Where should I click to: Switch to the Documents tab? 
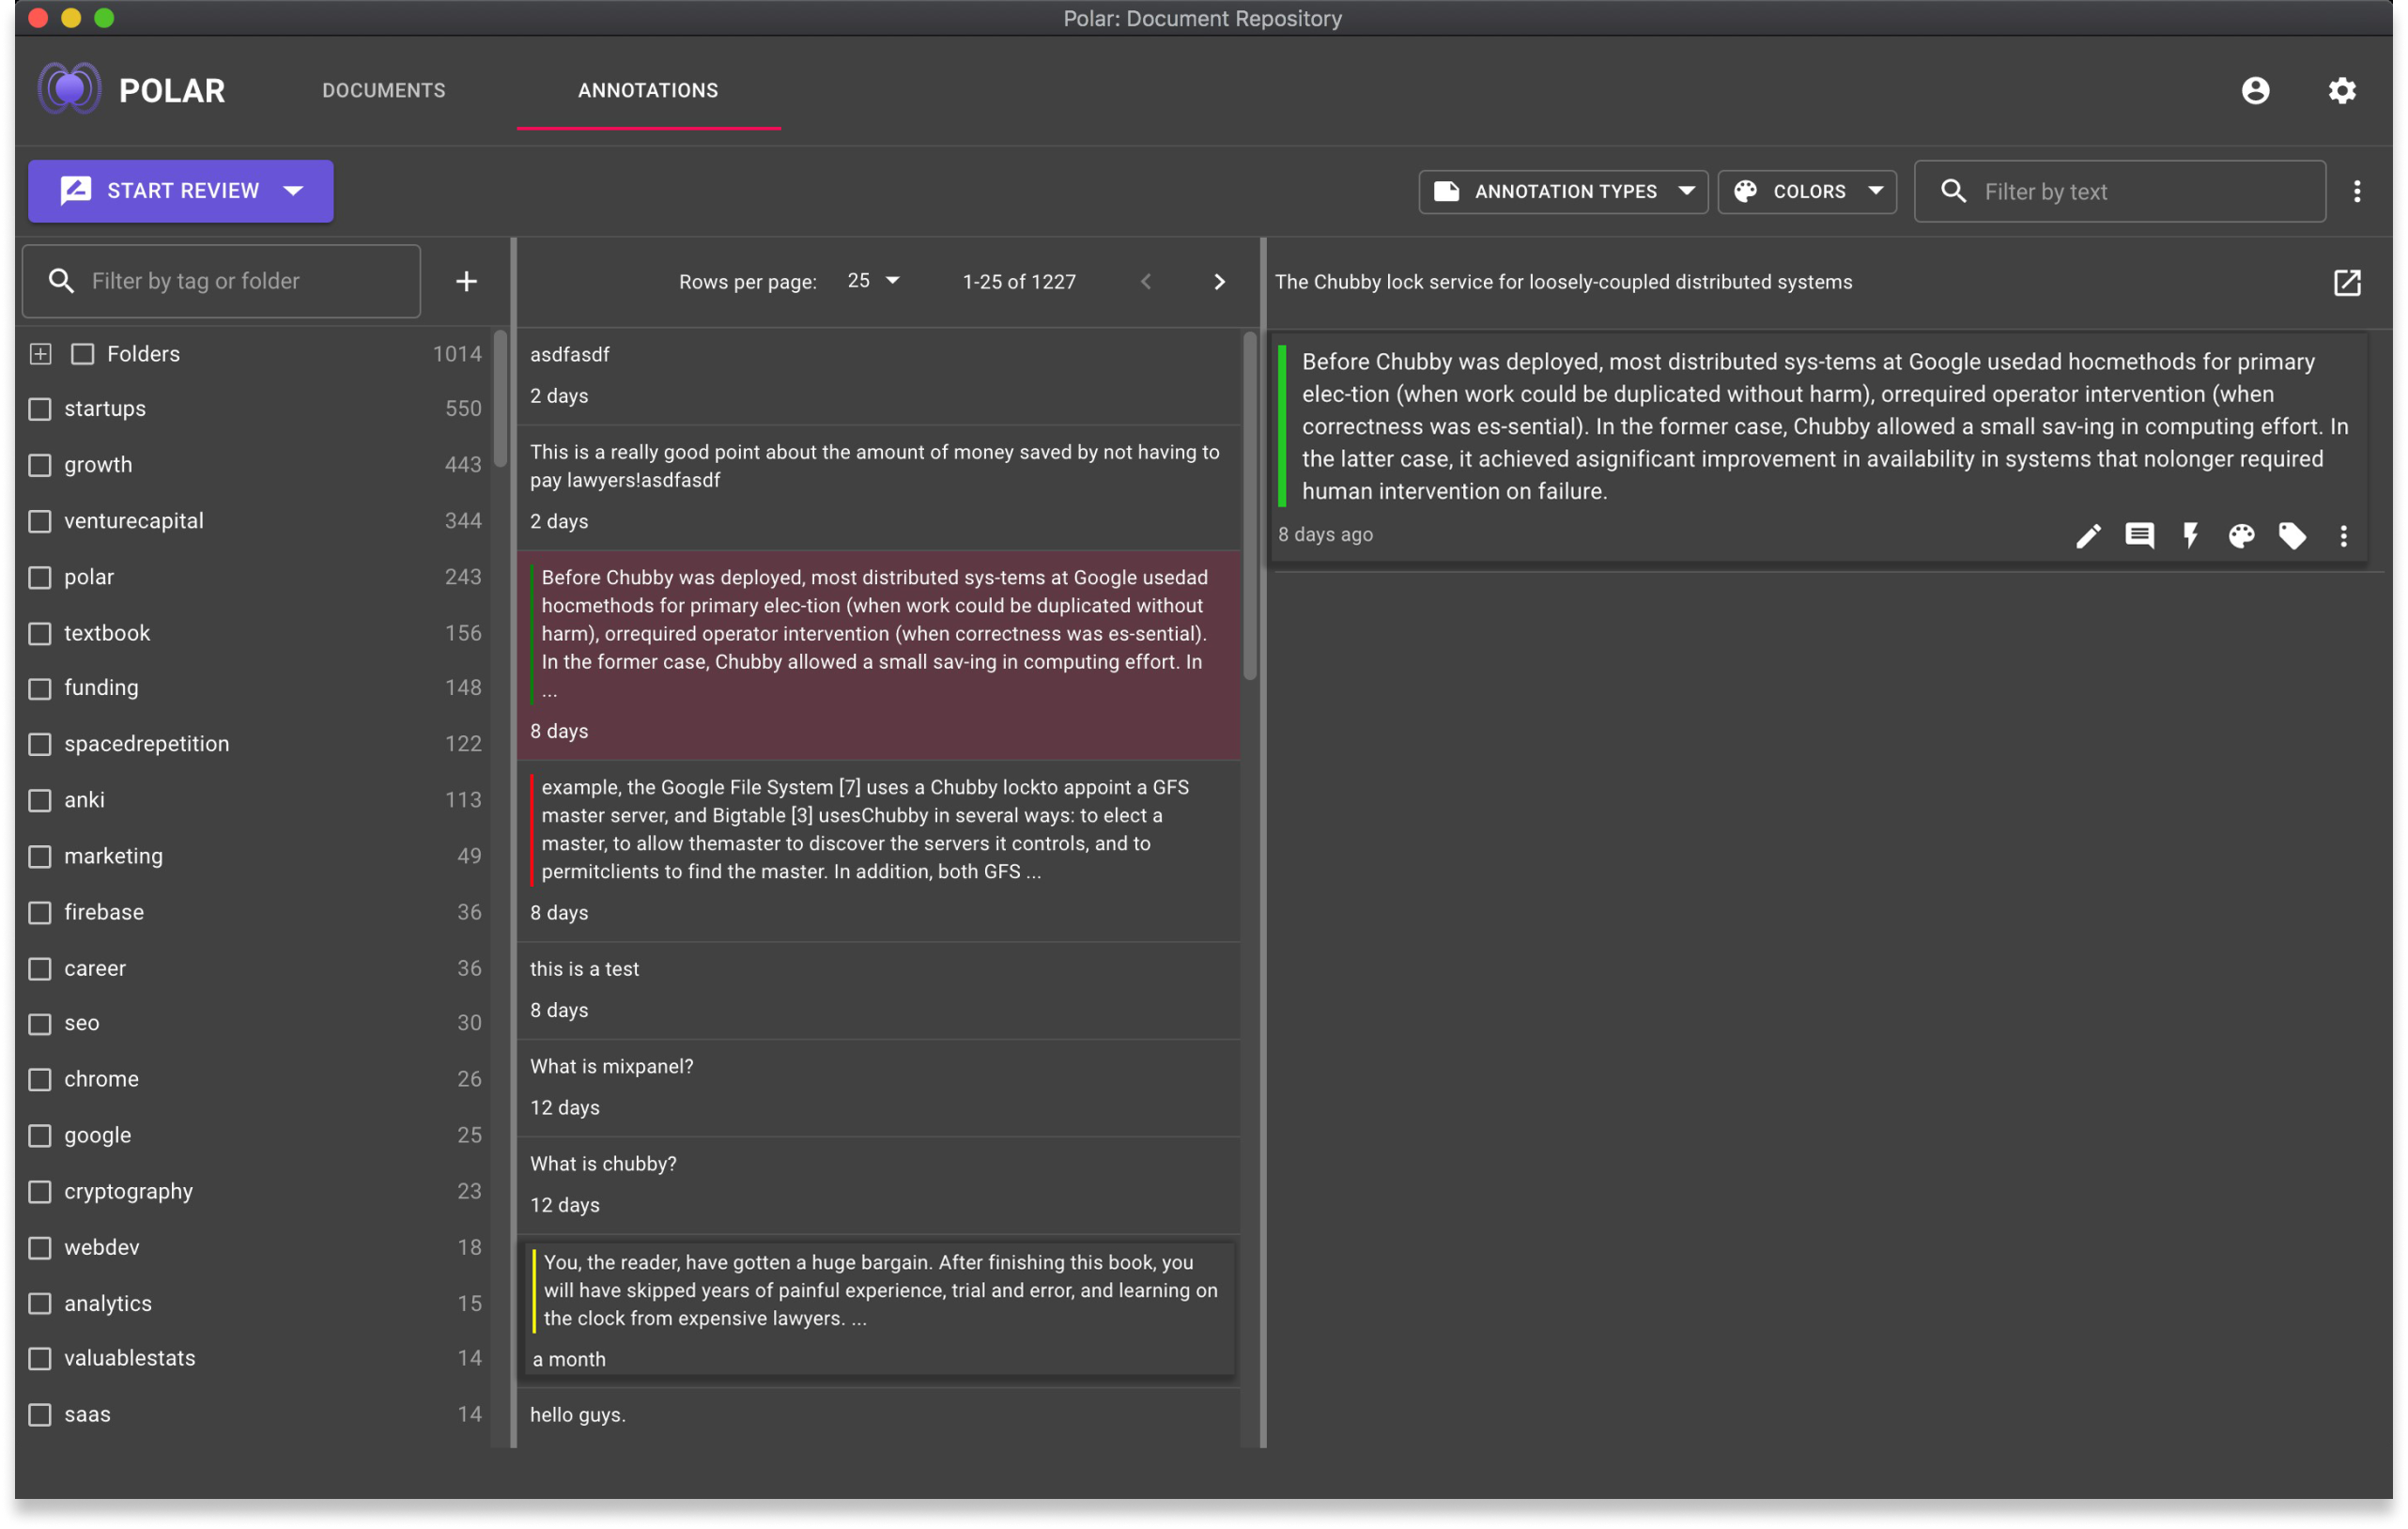pos(382,89)
